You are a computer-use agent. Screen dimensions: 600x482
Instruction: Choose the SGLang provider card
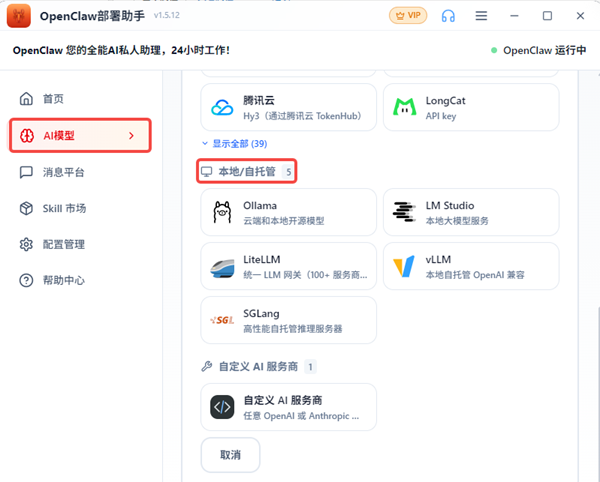[x=289, y=320]
